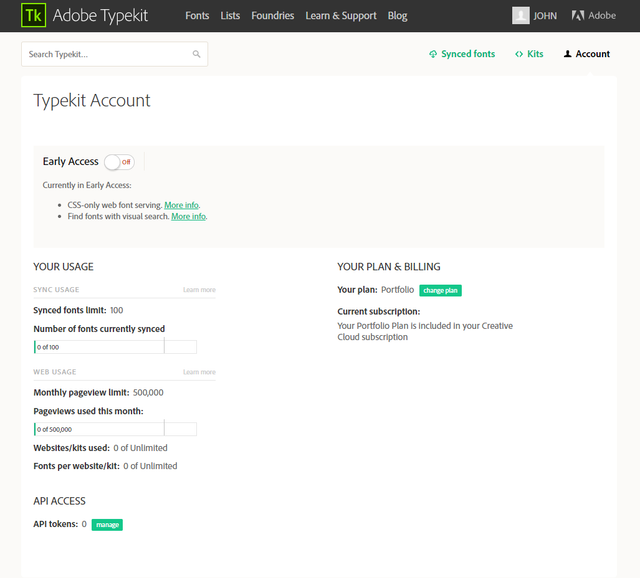Click the change plan button
The image size is (640, 578).
click(x=440, y=290)
